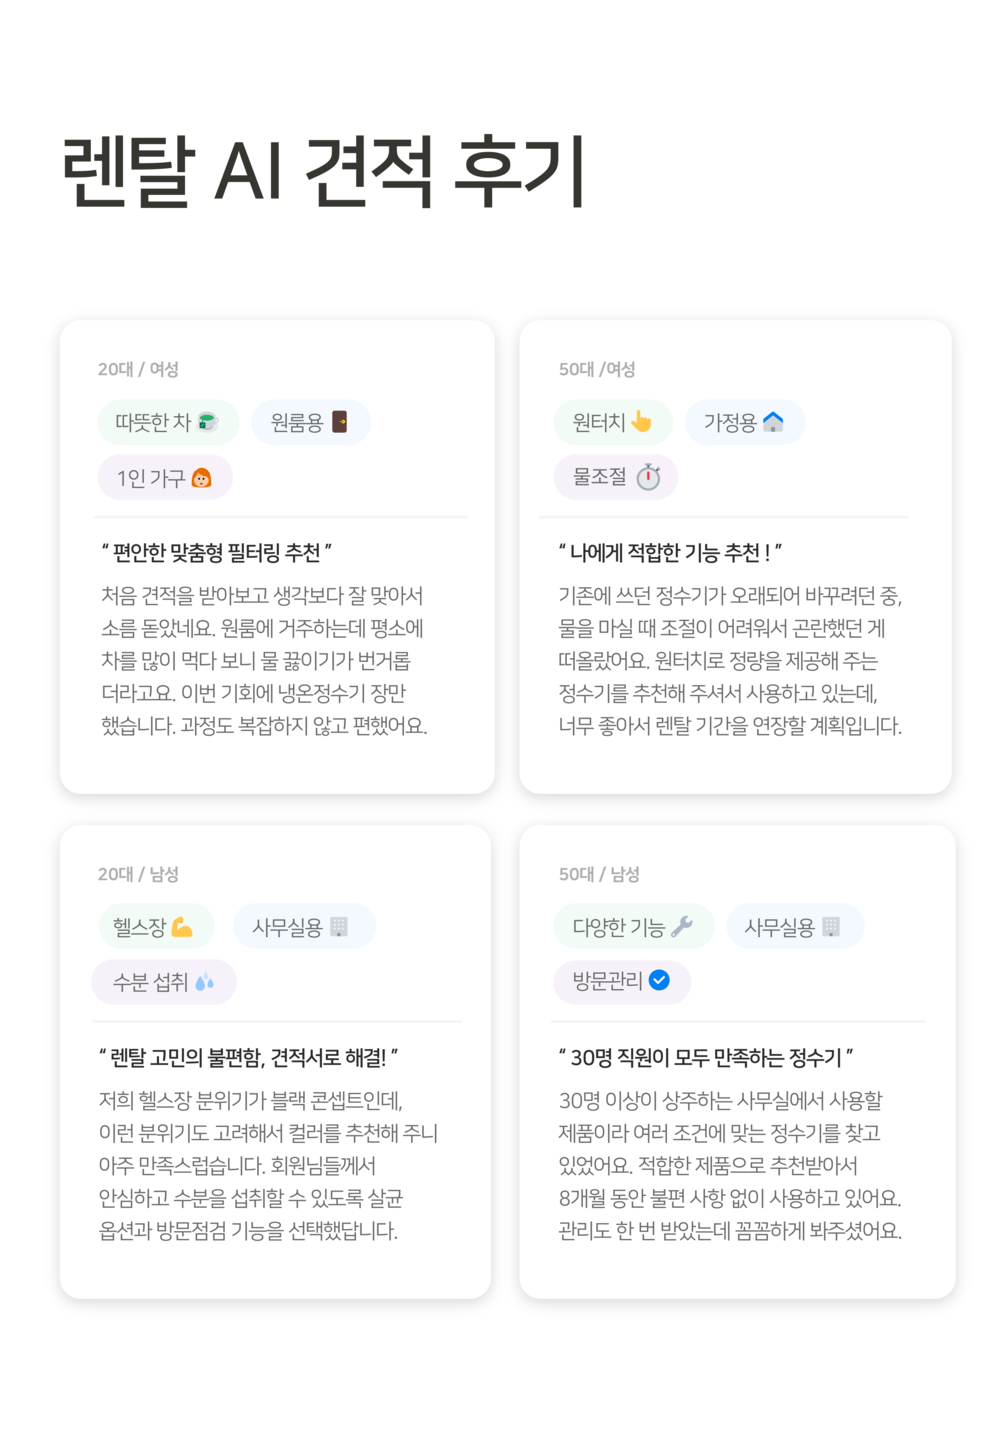
Task: Select the 사무실용 tag in the 50대 남성 card
Action: (x=795, y=927)
